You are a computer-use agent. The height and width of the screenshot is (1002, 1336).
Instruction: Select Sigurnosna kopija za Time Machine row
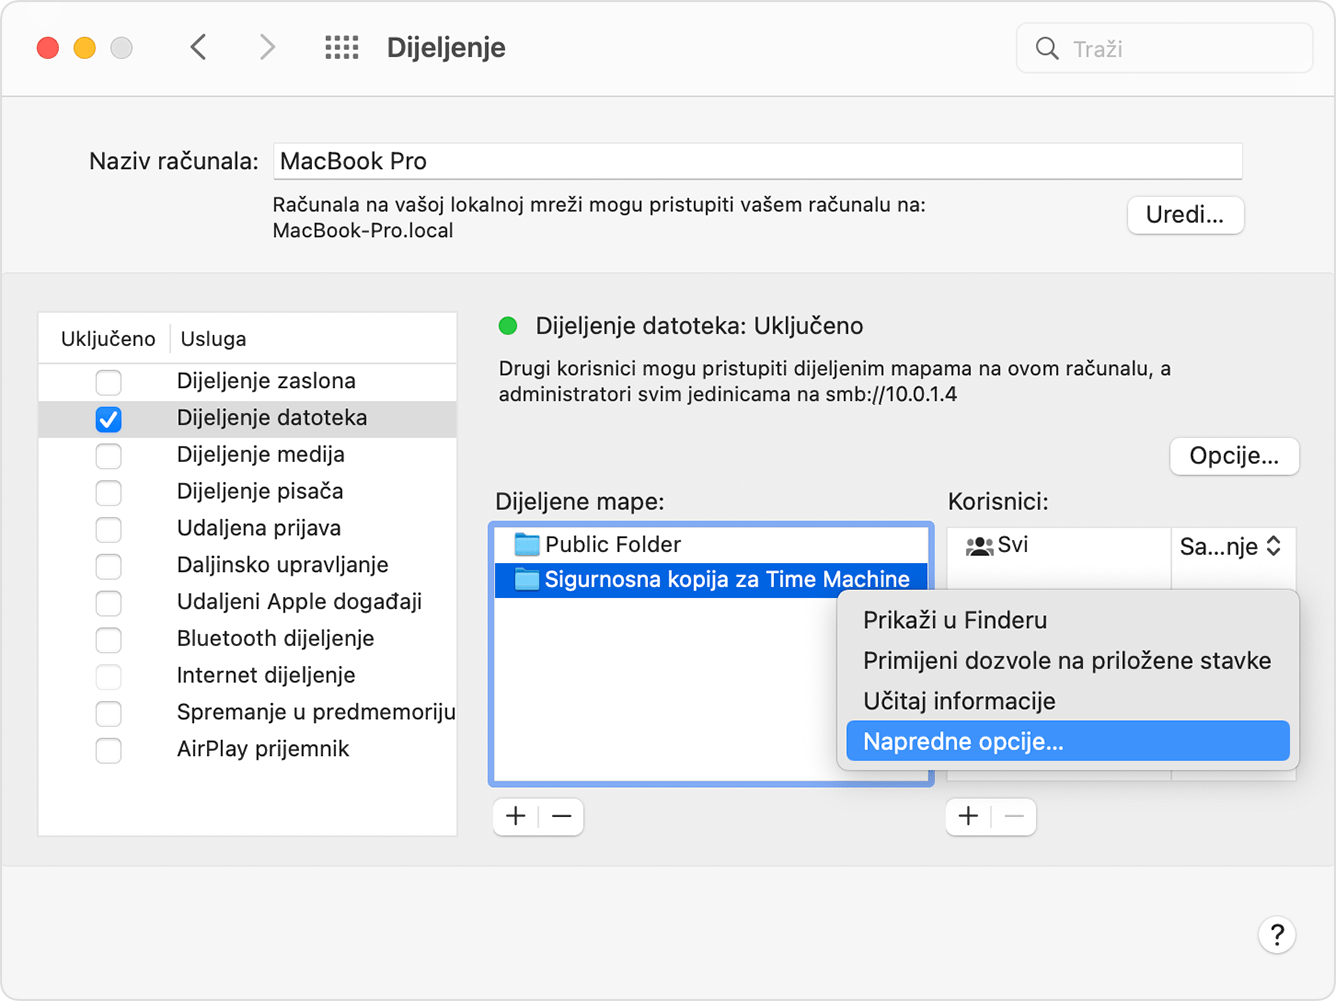[711, 579]
